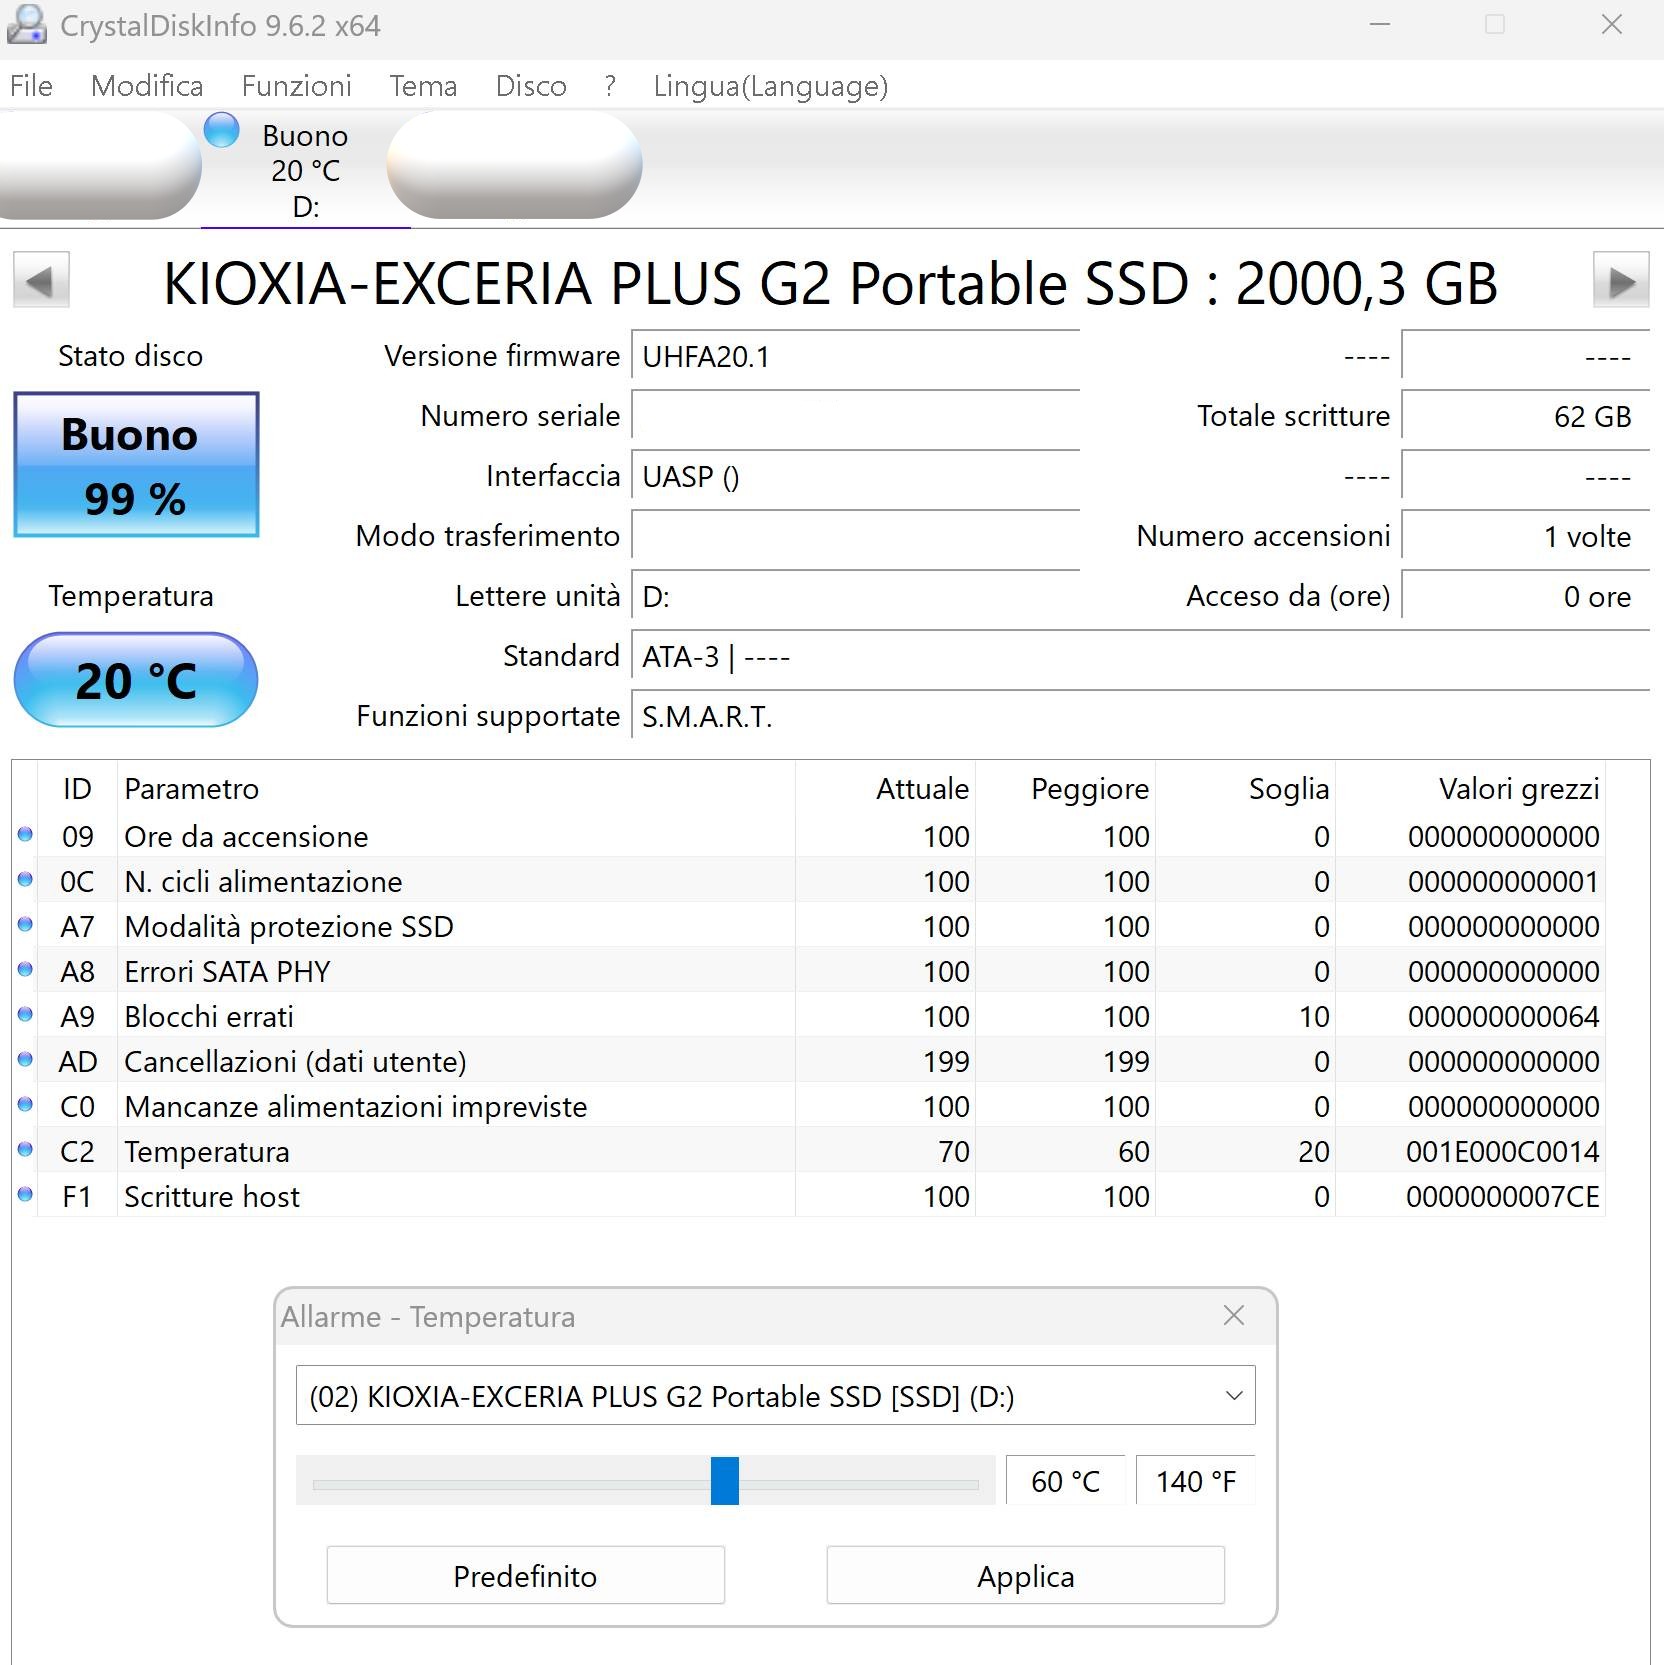Open the Funzioni menu

(295, 86)
